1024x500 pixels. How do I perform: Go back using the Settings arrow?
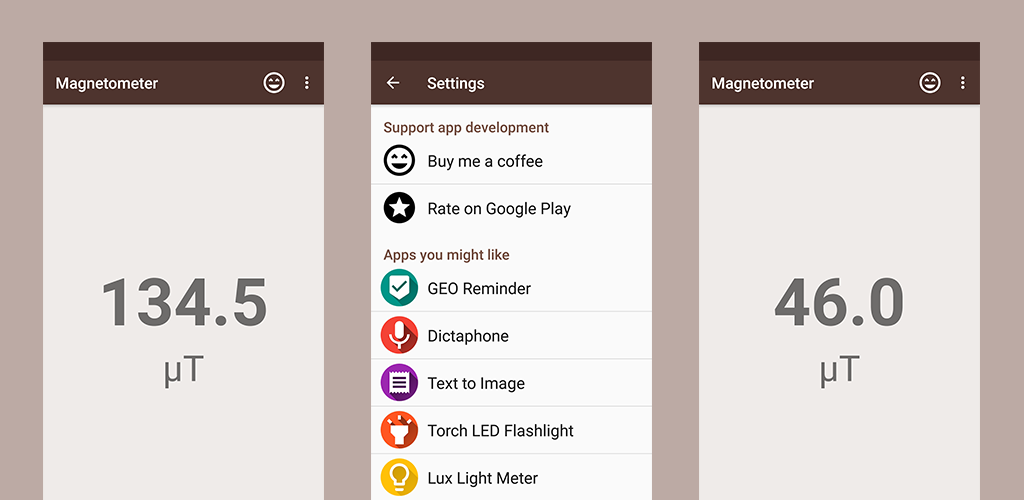point(392,83)
